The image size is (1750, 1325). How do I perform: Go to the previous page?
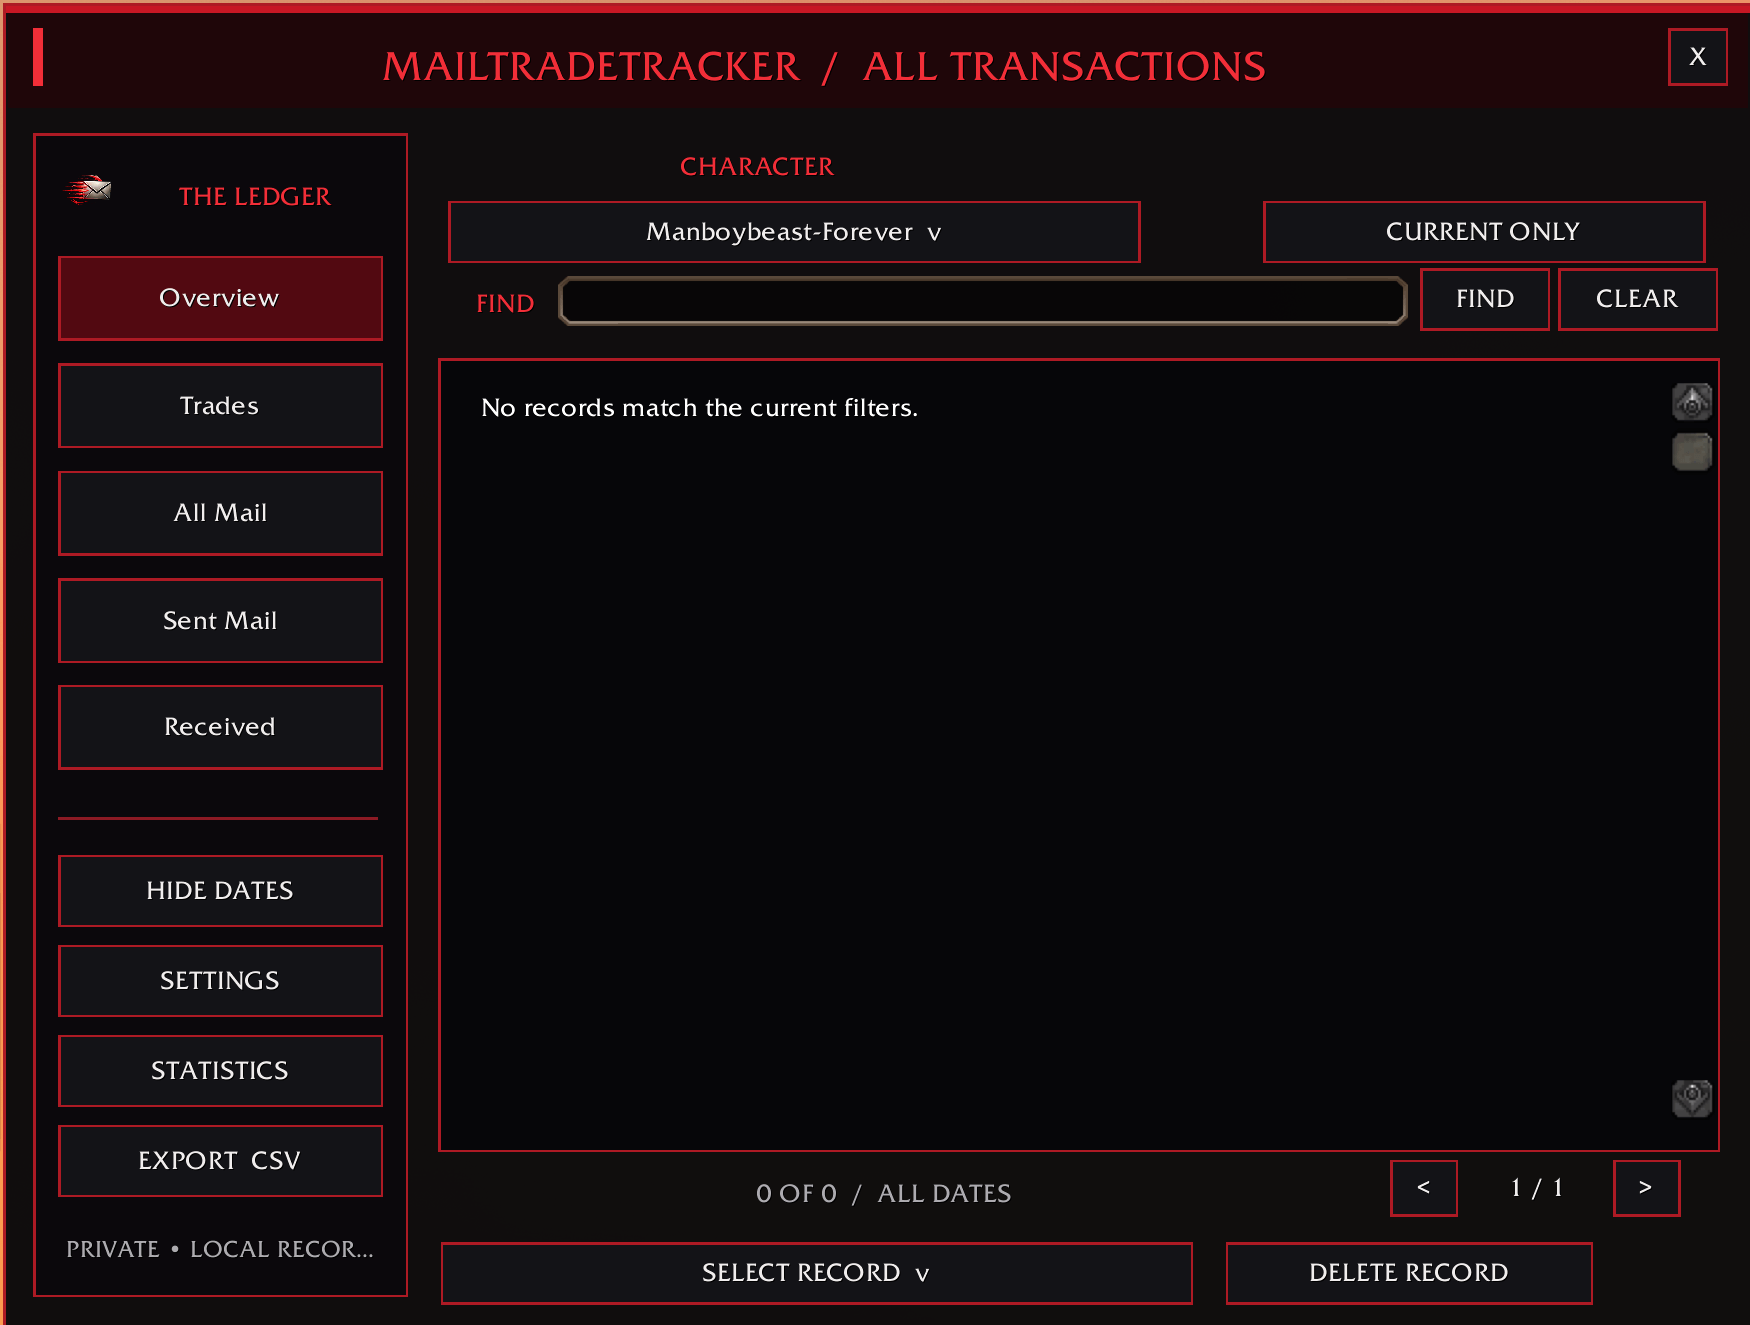tap(1424, 1188)
